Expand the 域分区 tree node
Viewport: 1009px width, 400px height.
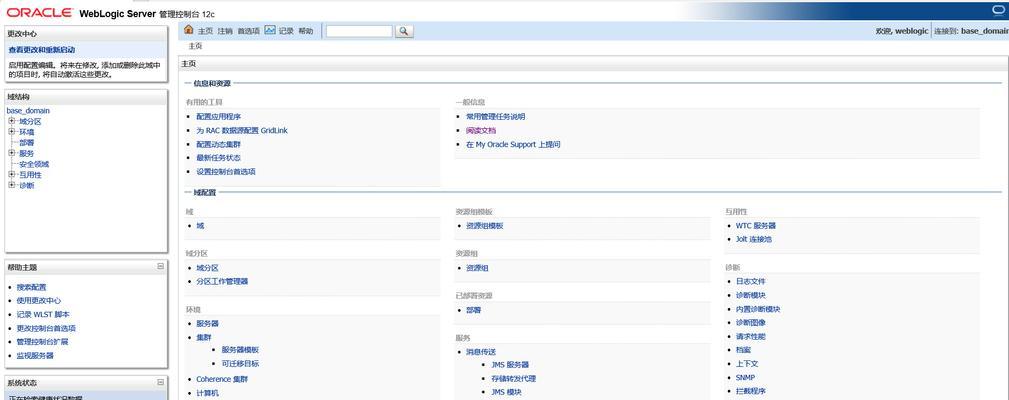click(12, 121)
